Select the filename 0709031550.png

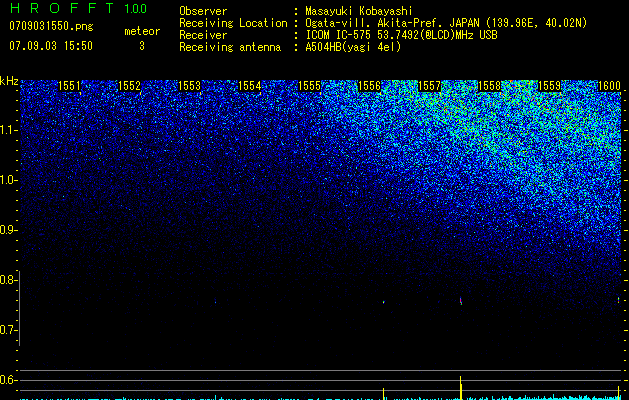[x=51, y=26]
